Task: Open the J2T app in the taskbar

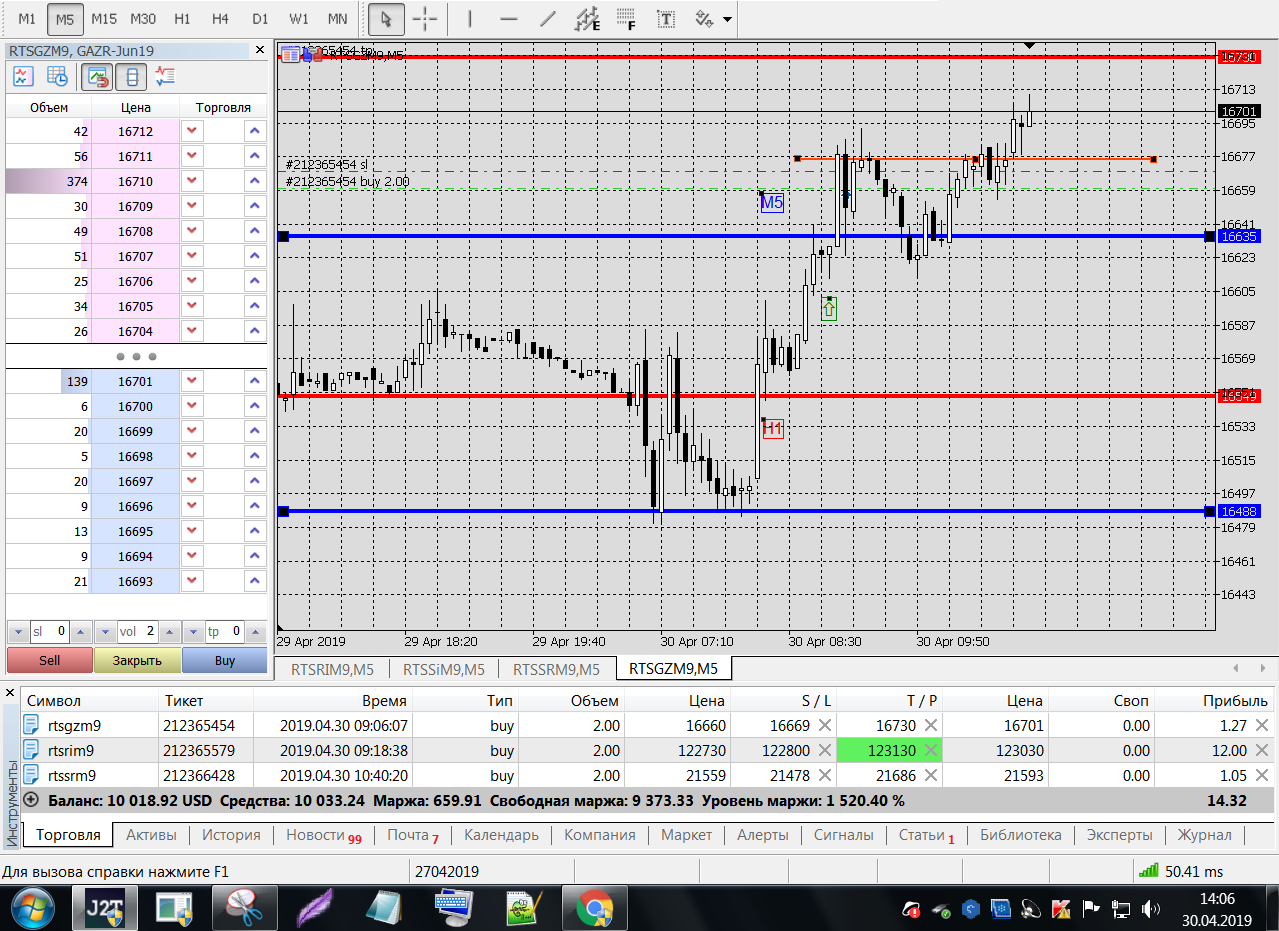Action: coord(104,909)
